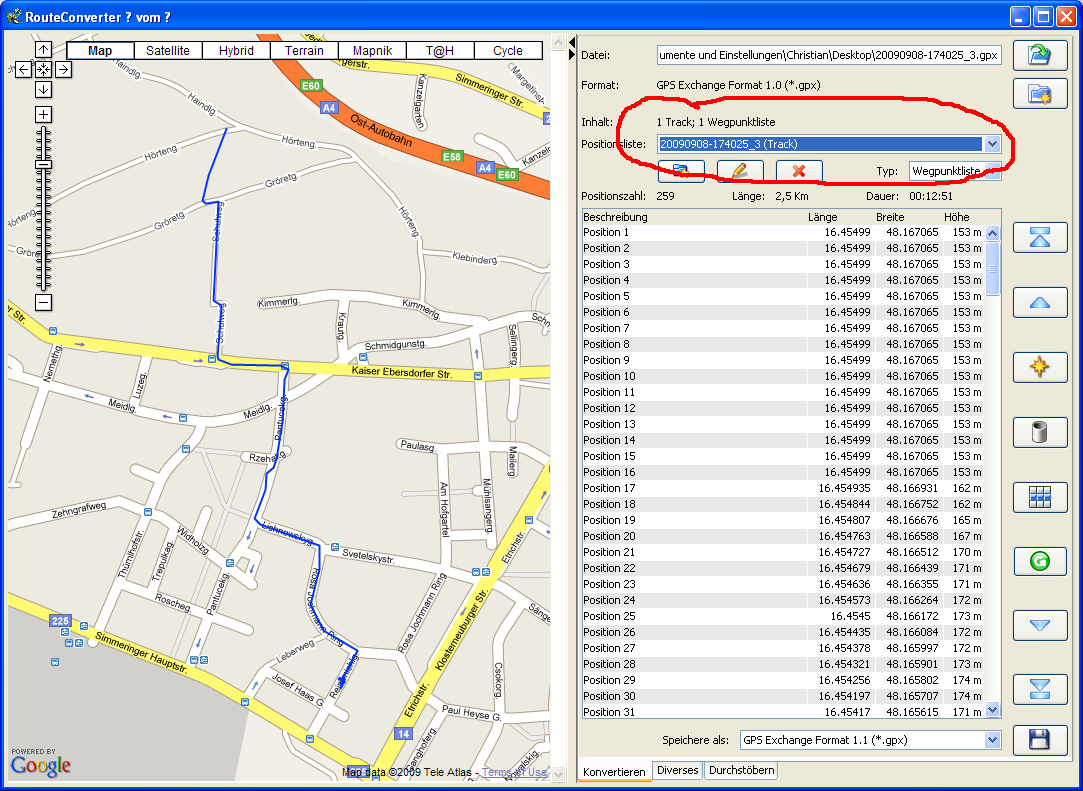Open the Durchstöbern tab
The width and height of the screenshot is (1083, 791).
point(741,771)
